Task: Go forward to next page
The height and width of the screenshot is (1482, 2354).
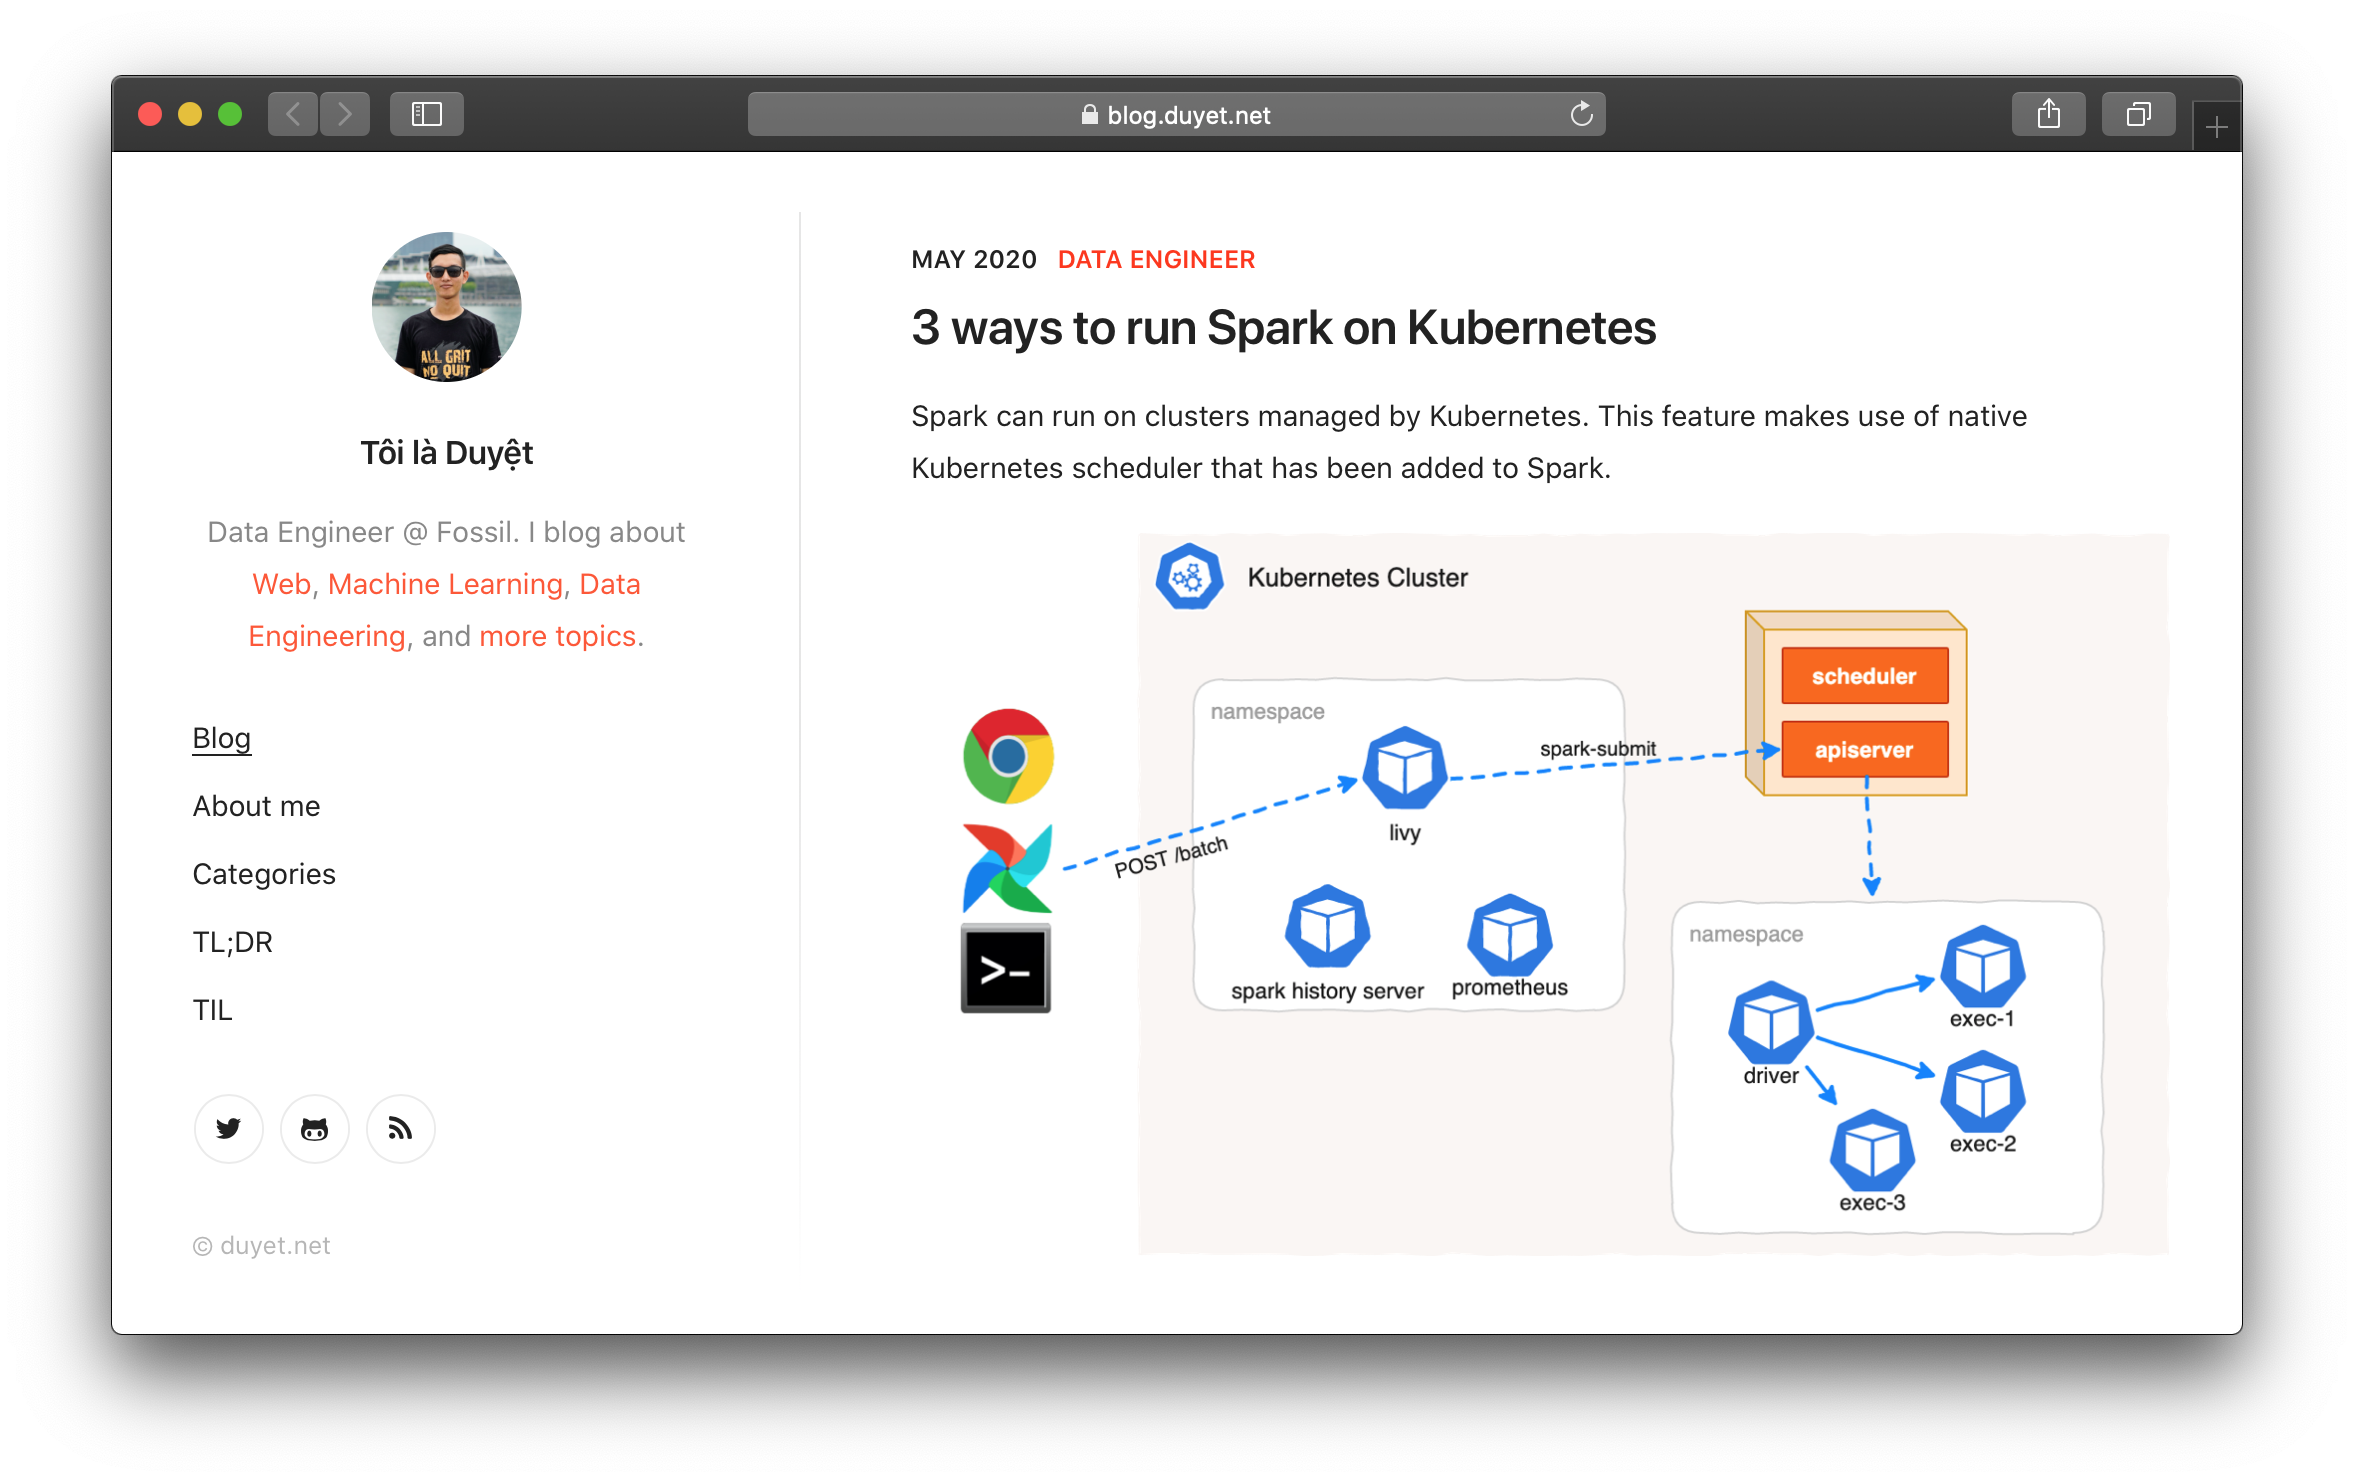Action: [345, 115]
